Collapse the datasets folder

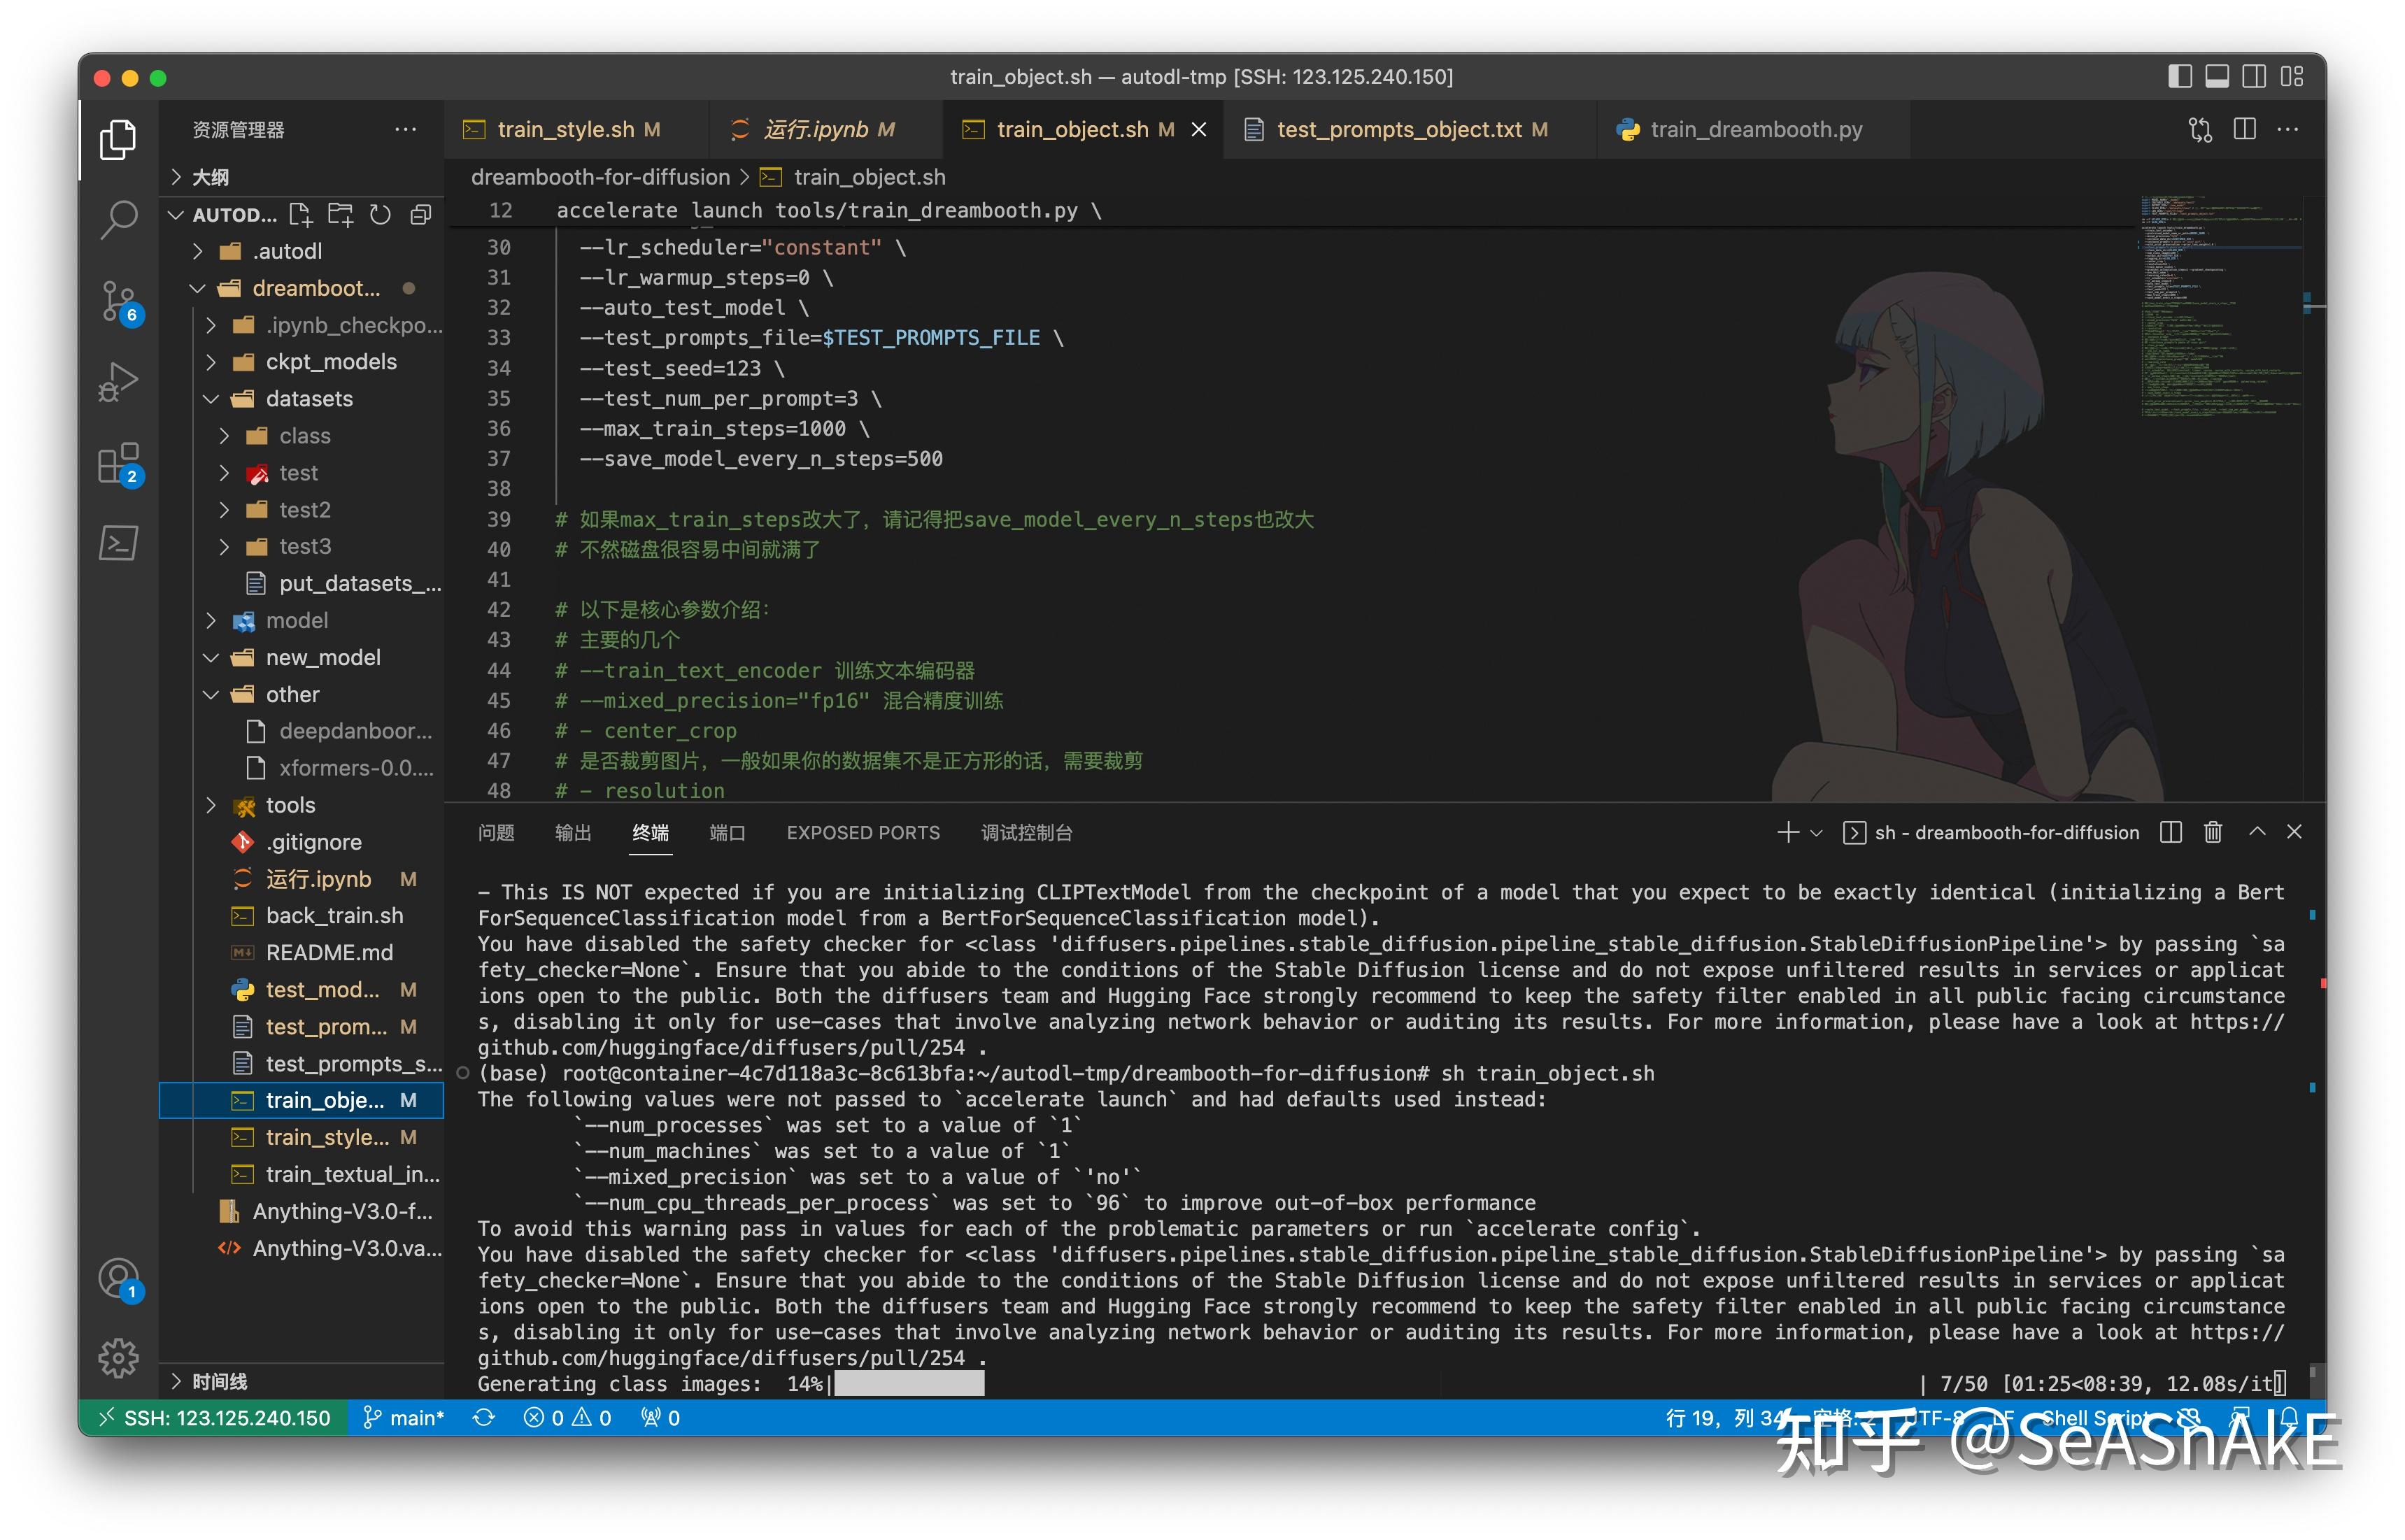click(308, 399)
